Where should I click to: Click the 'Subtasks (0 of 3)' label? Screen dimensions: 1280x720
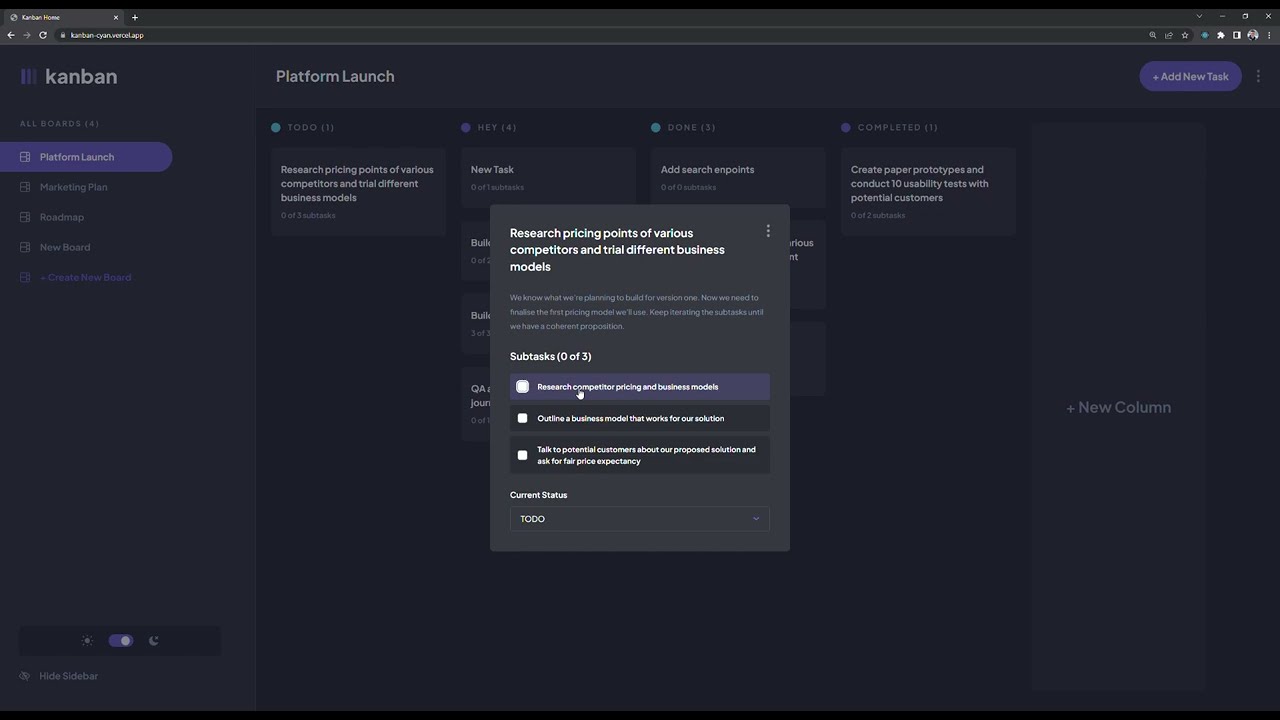click(550, 356)
